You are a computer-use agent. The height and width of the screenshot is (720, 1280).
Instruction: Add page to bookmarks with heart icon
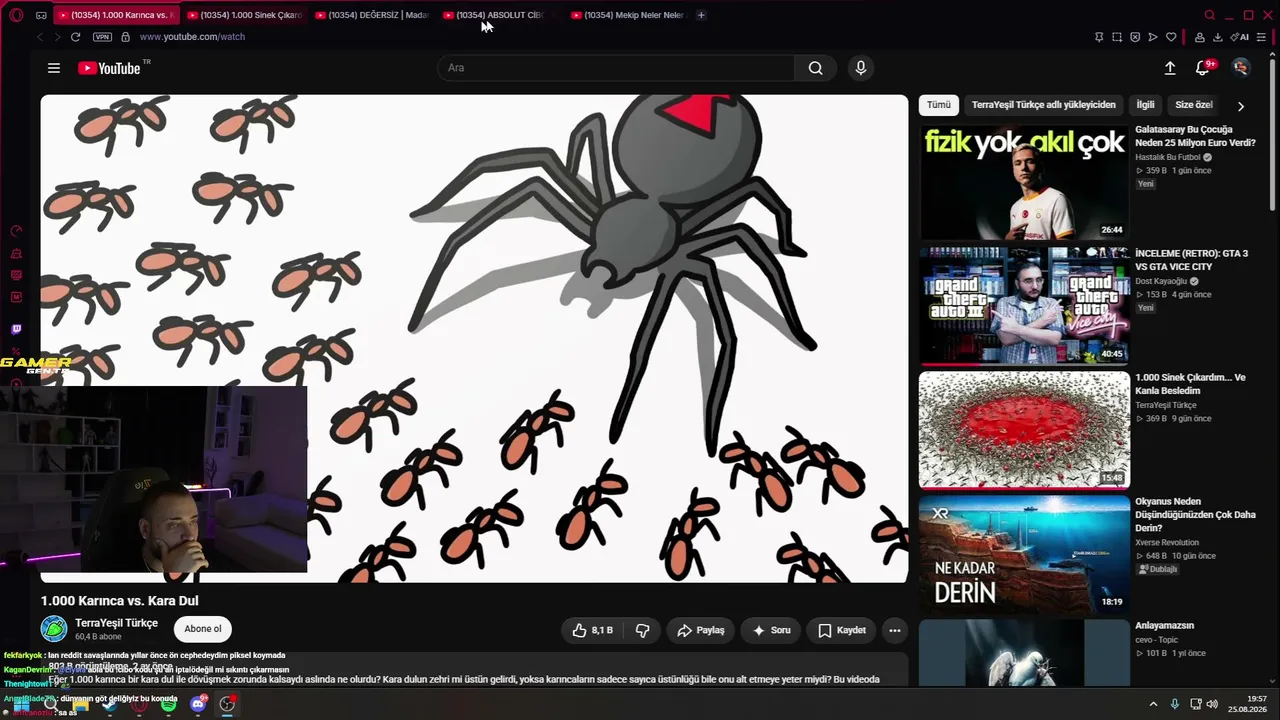coord(1171,37)
